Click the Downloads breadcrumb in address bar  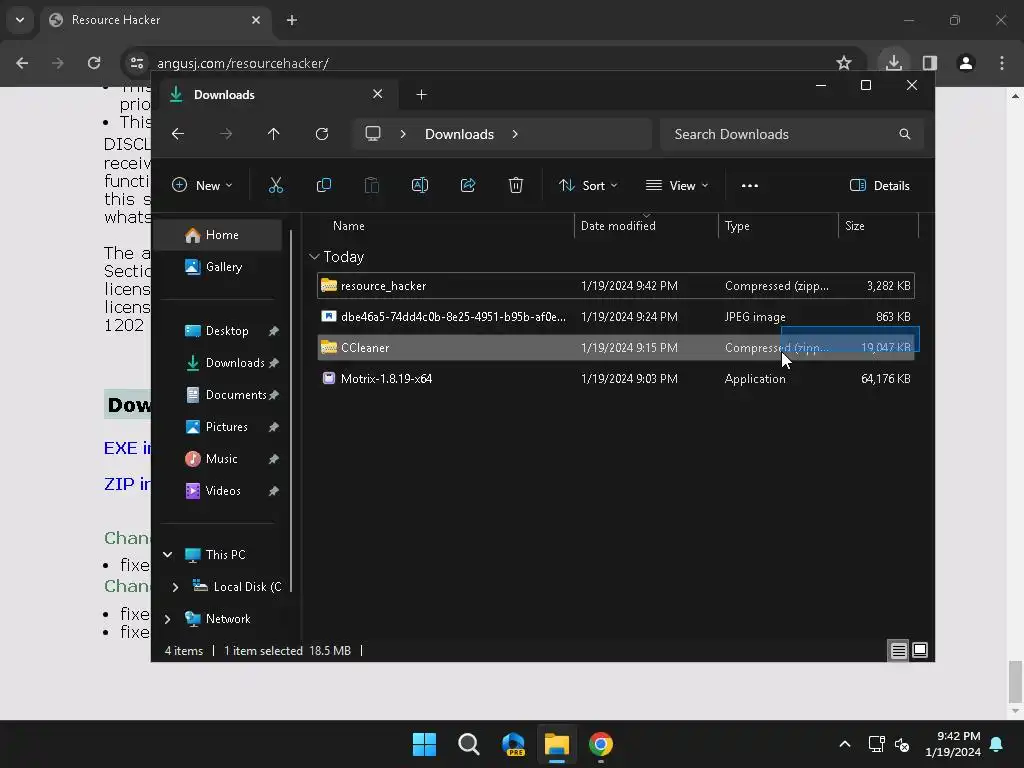point(459,134)
